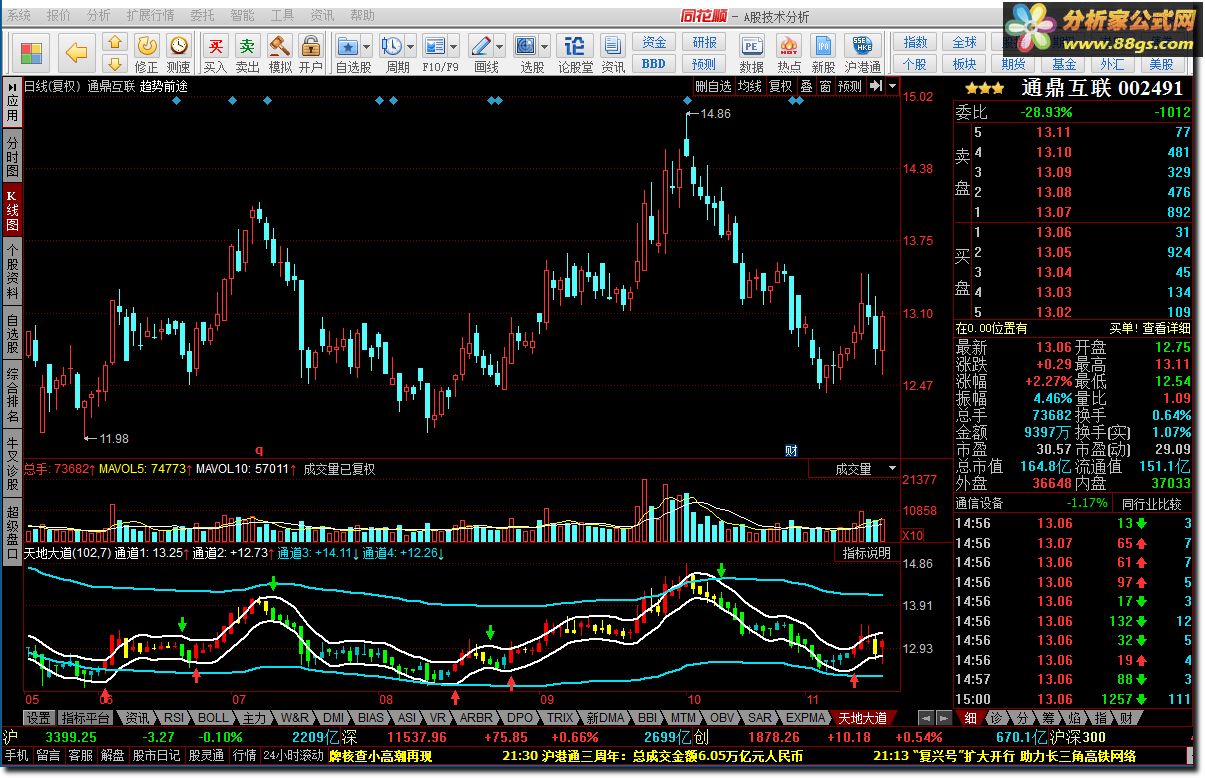Expand the 周期 dropdown arrow

pyautogui.click(x=411, y=47)
